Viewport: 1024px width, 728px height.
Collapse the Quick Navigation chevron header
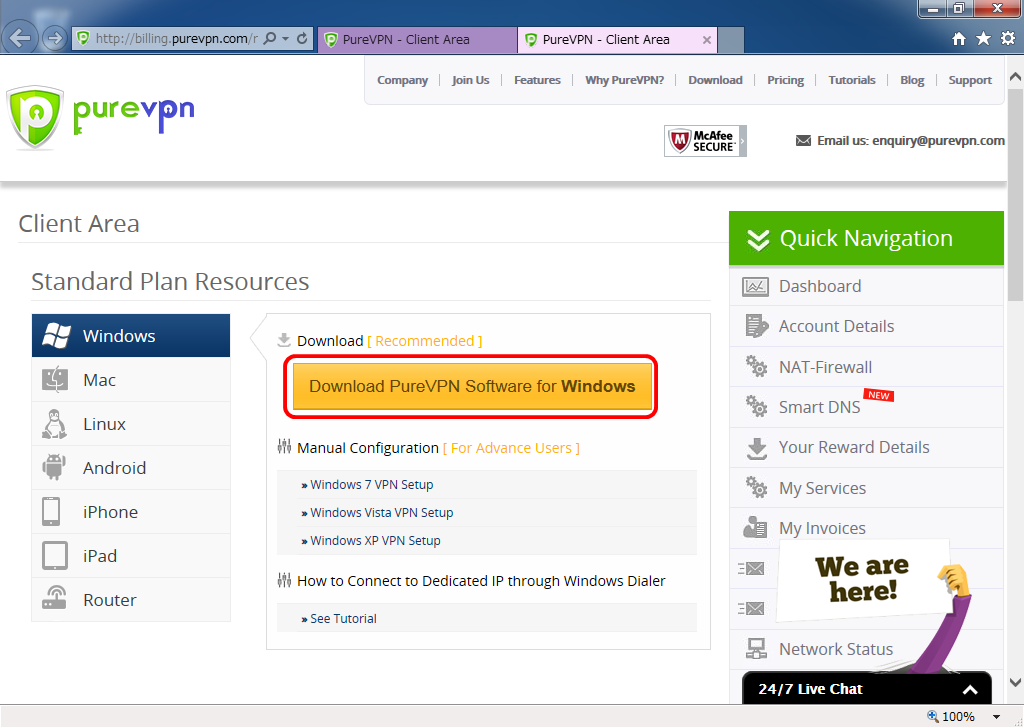(758, 240)
